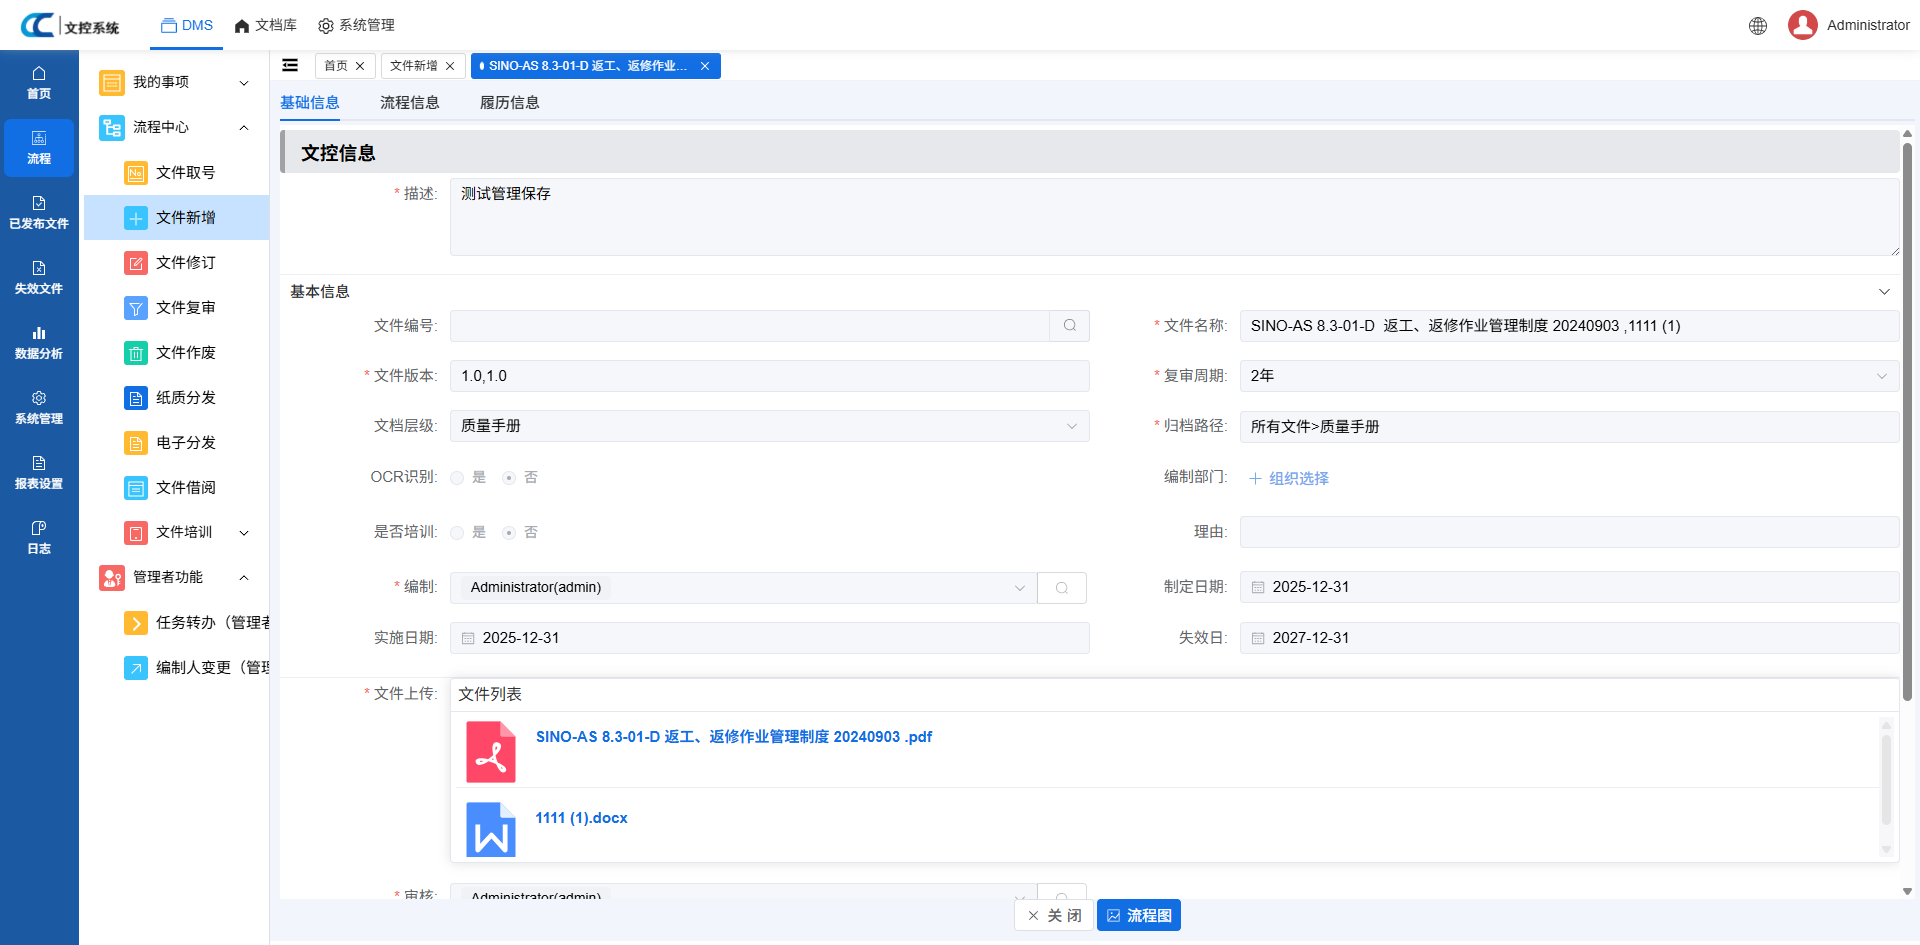The width and height of the screenshot is (1920, 945).
Task: Open the 文档层级 dropdown showing 质量手册
Action: pos(768,425)
